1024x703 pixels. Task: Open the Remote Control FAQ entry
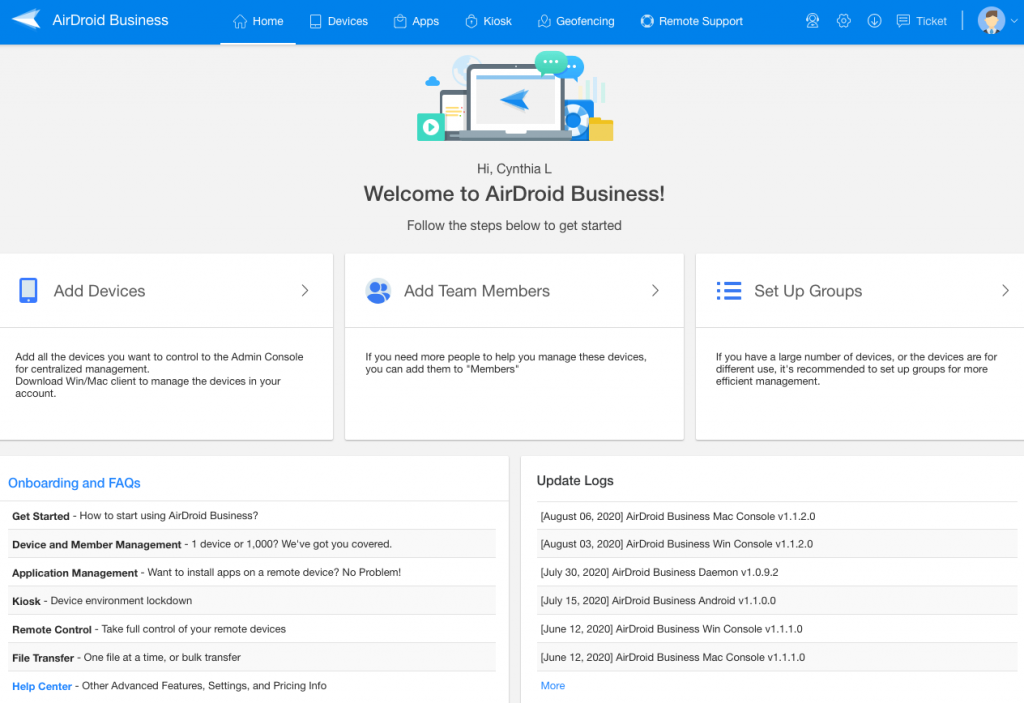252,629
